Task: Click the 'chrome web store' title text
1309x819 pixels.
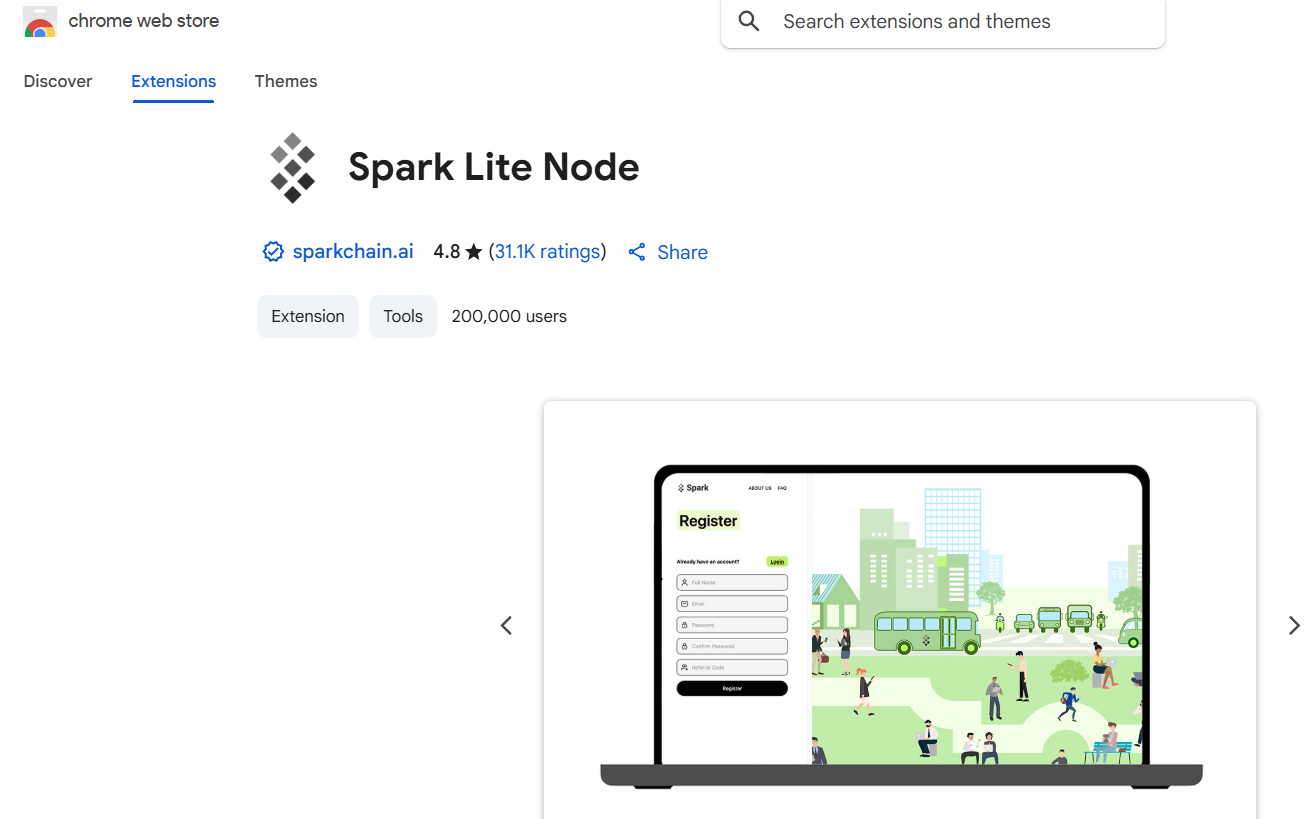Action: pyautogui.click(x=144, y=21)
